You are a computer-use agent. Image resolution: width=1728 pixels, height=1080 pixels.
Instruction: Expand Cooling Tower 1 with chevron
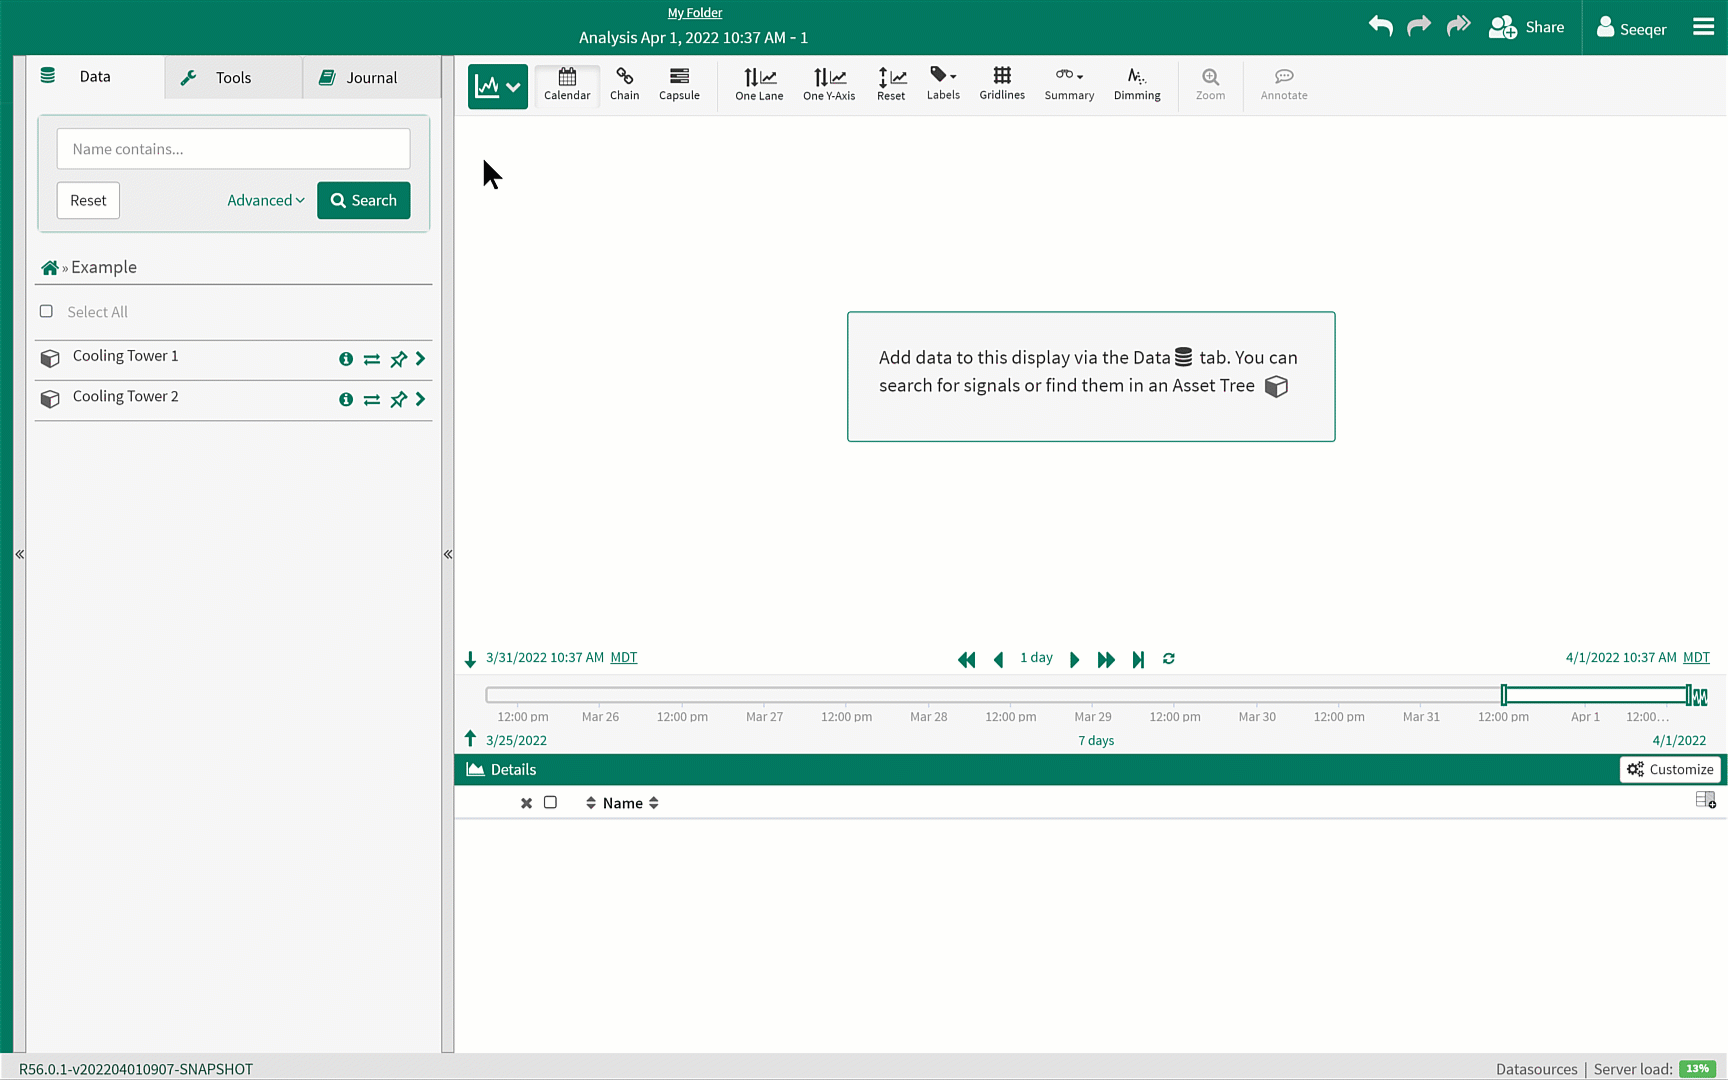(x=421, y=358)
